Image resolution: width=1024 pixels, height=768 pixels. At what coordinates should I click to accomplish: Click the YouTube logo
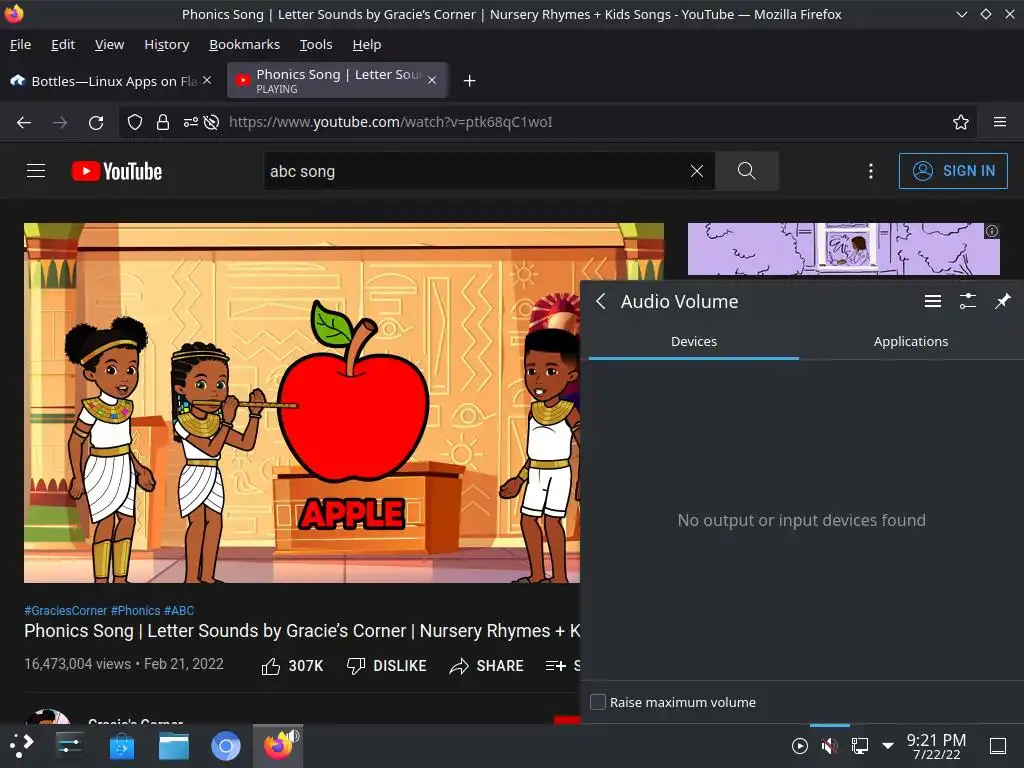(x=117, y=171)
